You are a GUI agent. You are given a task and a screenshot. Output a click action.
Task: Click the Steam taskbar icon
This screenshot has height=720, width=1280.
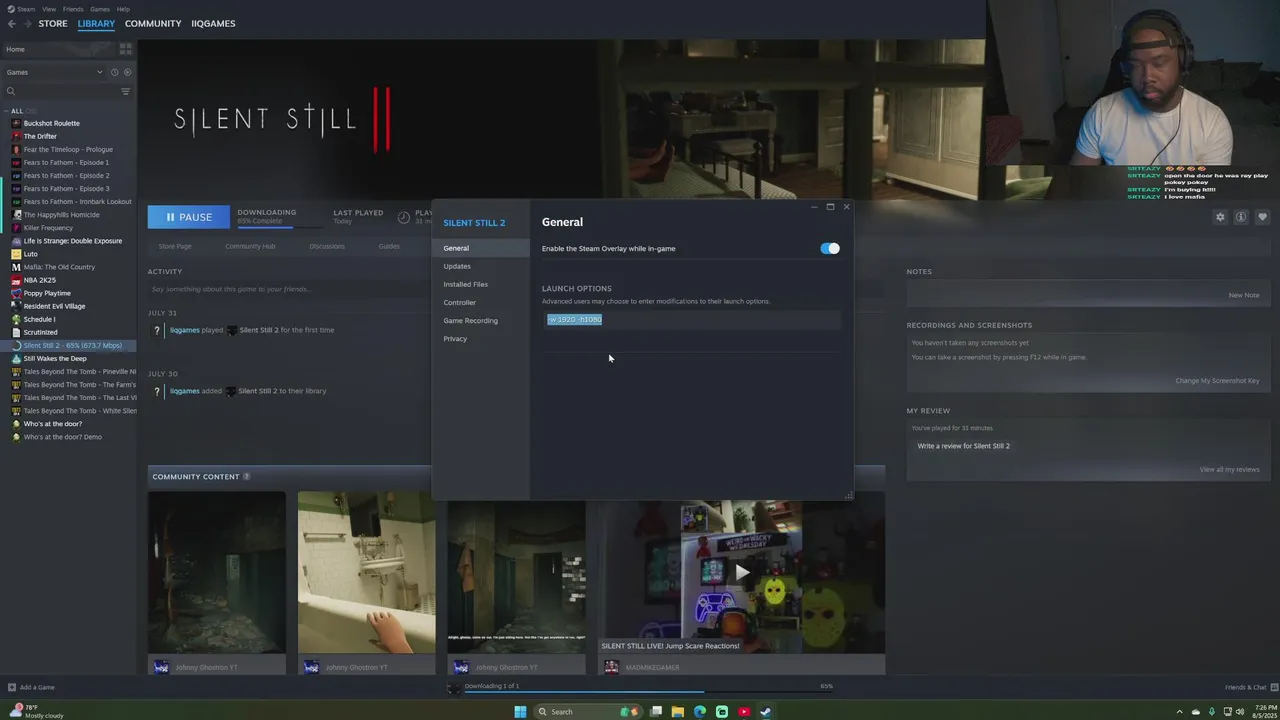pos(765,712)
